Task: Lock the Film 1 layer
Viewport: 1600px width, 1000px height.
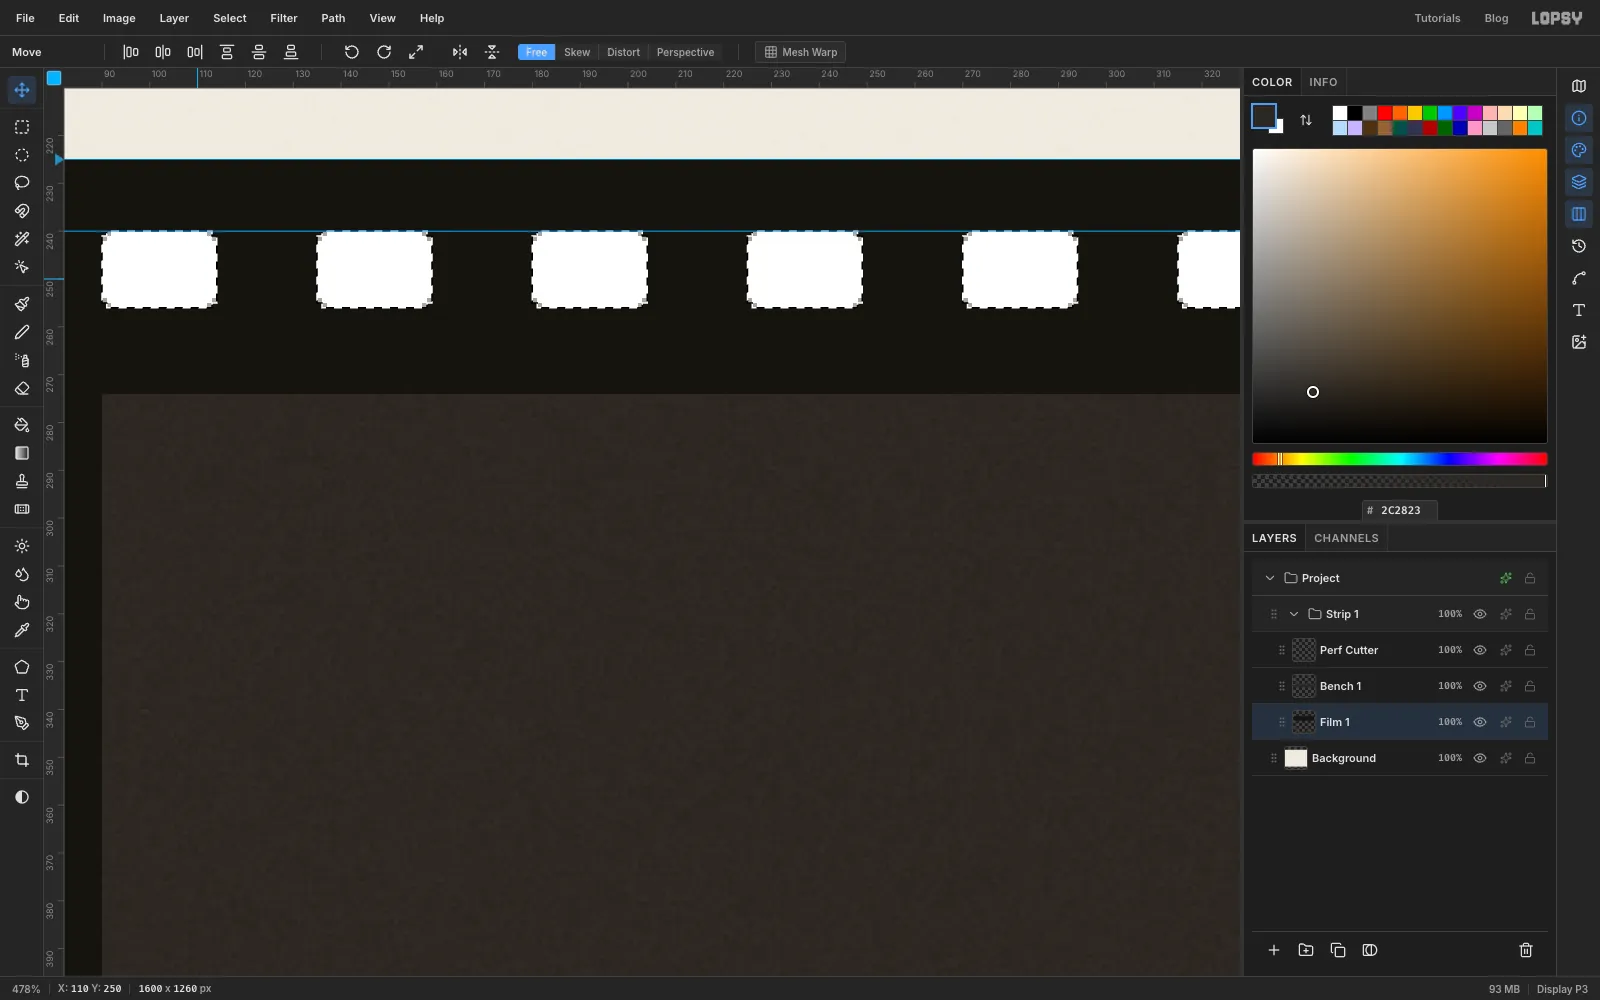Action: (x=1530, y=722)
